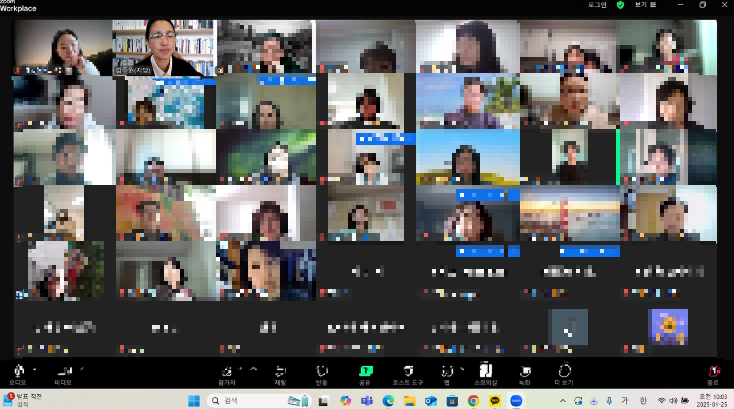Image resolution: width=734 pixels, height=409 pixels.
Task: Expand the arrow beside 참가자
Action: point(254,370)
